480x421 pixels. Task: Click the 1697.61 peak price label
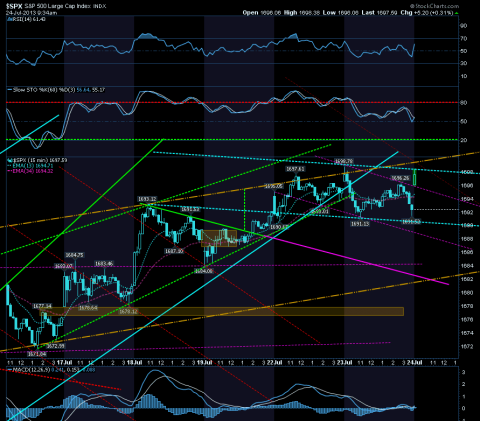(x=295, y=169)
